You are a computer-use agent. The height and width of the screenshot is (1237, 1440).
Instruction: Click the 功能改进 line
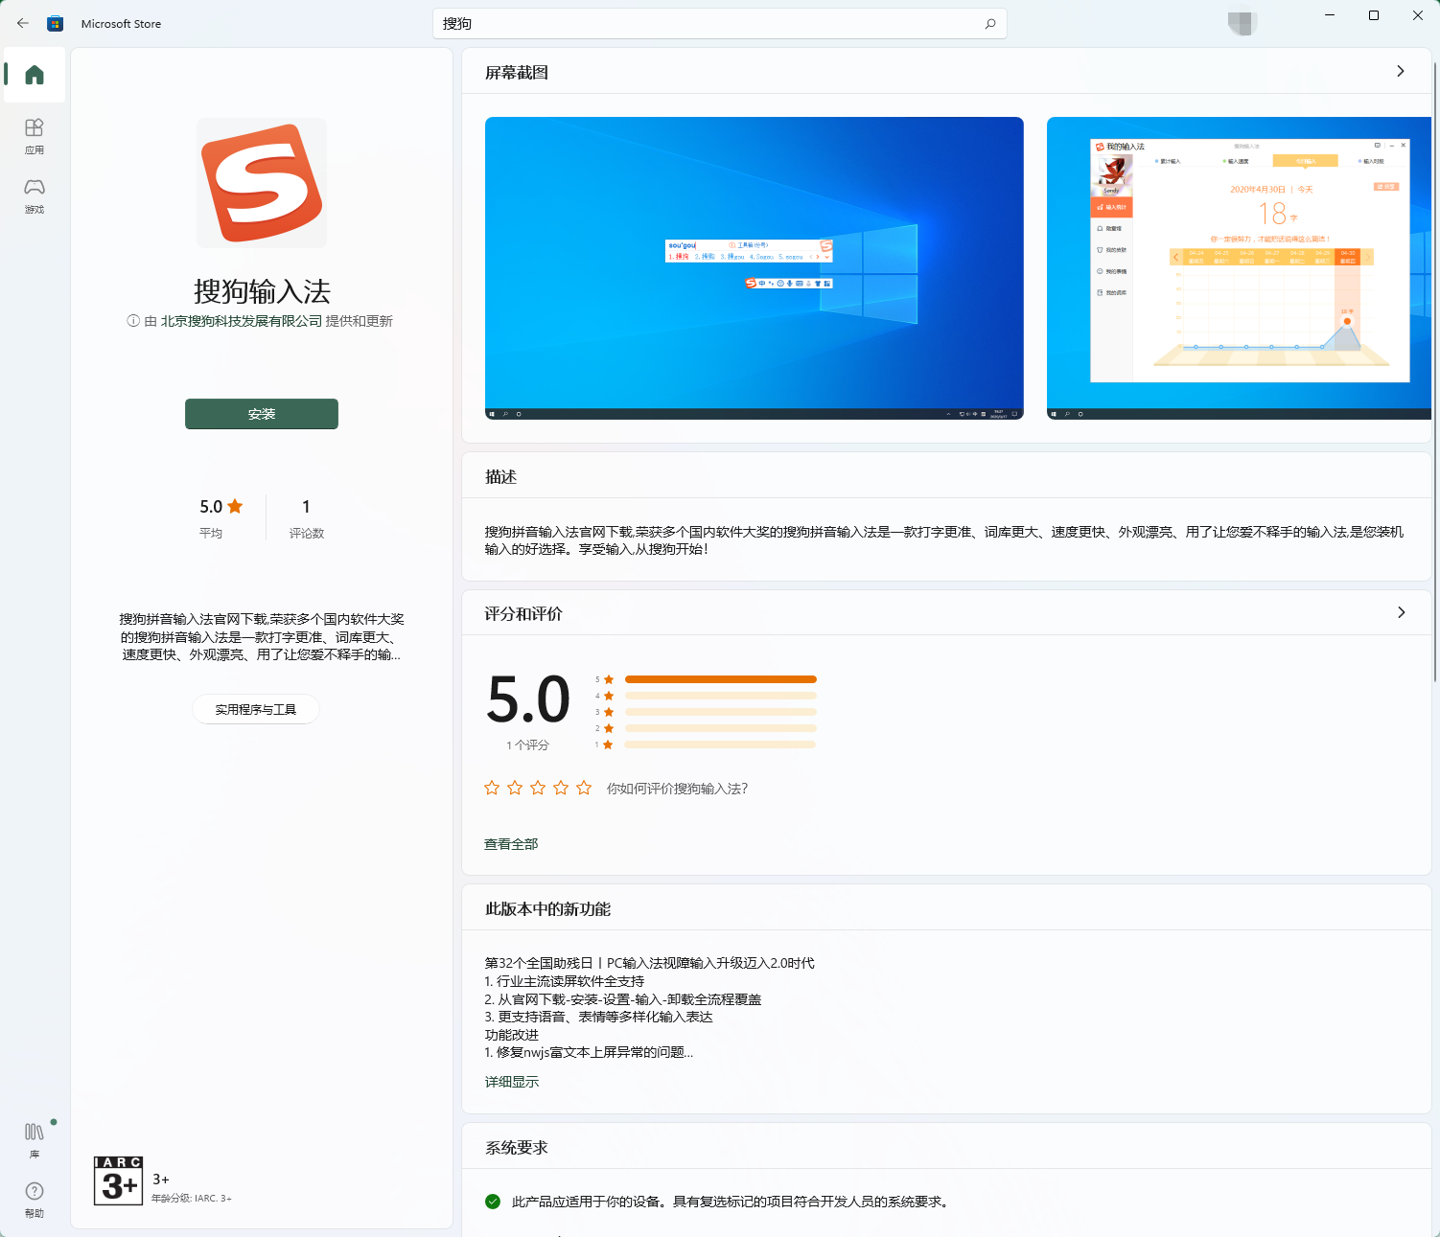(x=512, y=1035)
